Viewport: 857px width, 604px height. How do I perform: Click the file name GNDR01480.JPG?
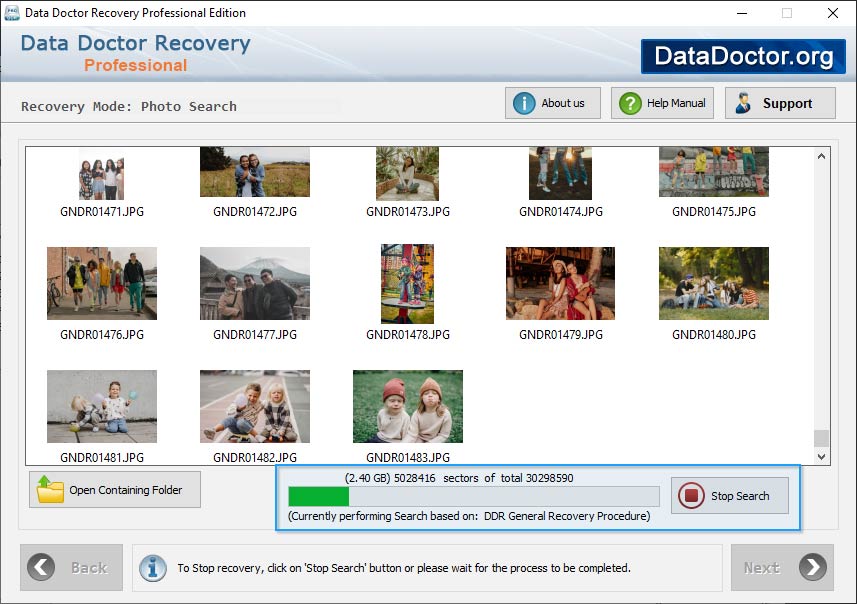coord(714,335)
